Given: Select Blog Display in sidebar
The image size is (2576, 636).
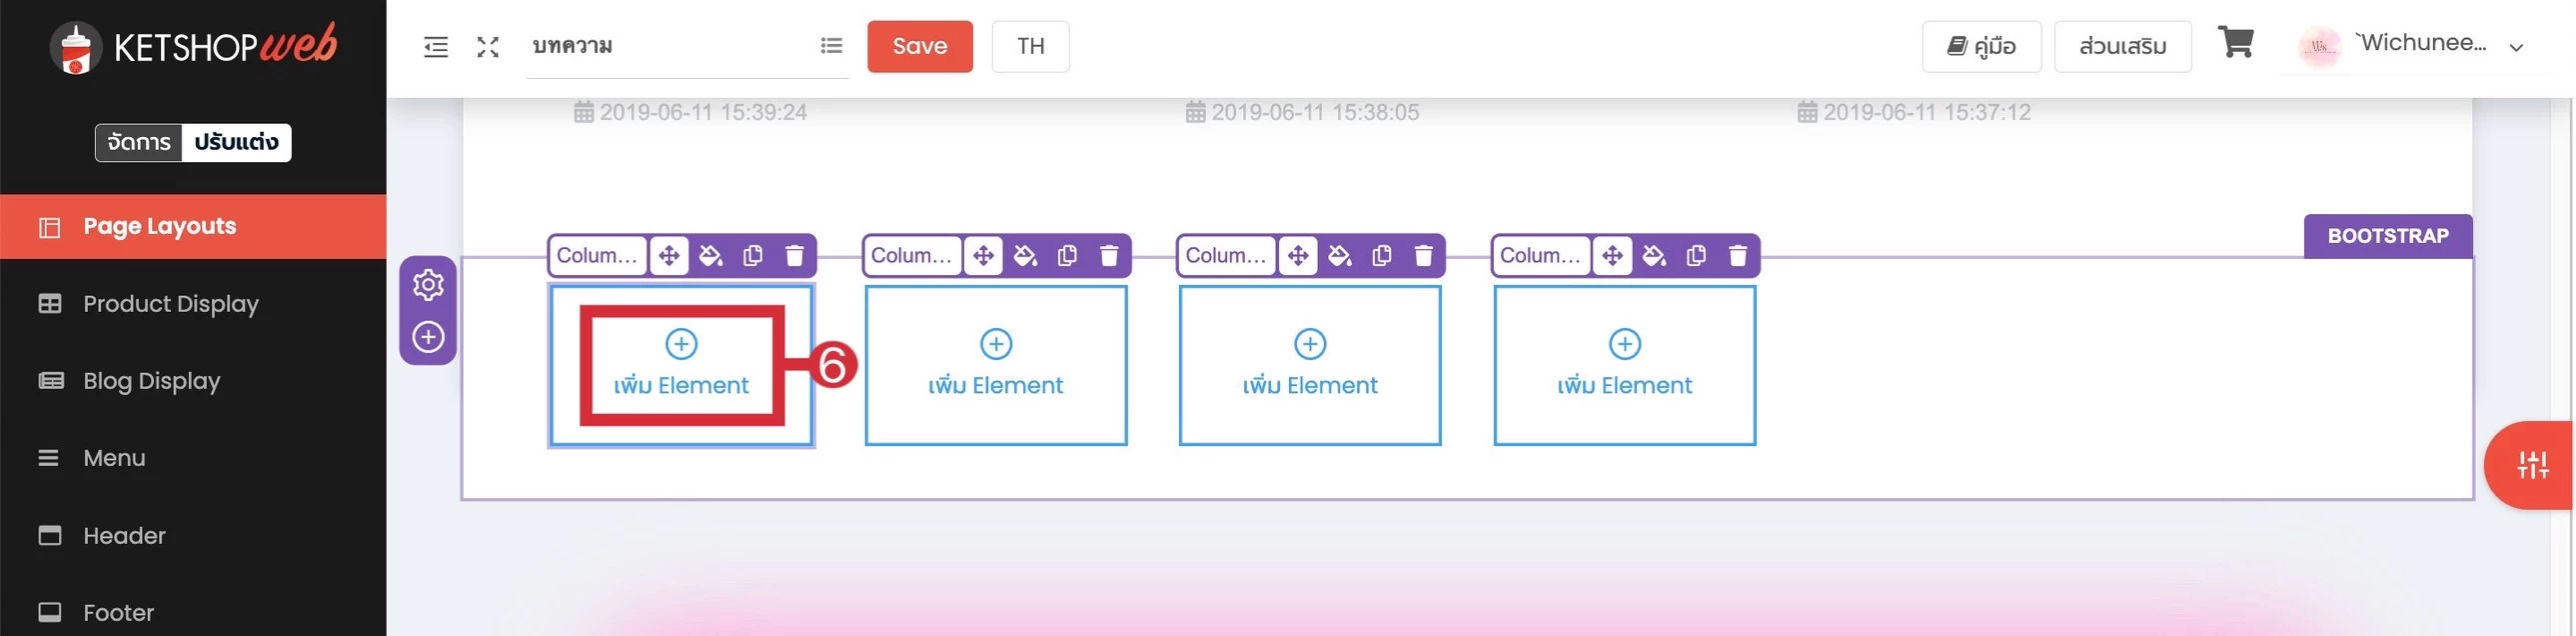Looking at the screenshot, I should [x=152, y=381].
